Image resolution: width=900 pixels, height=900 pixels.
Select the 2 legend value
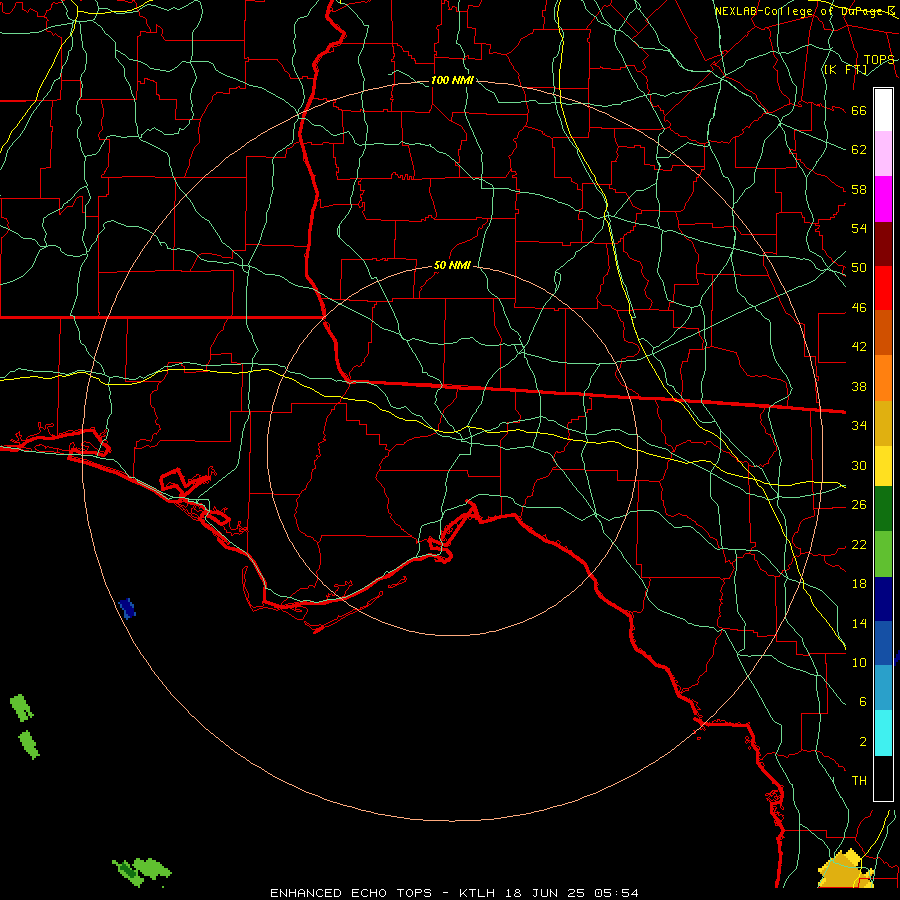pos(862,742)
